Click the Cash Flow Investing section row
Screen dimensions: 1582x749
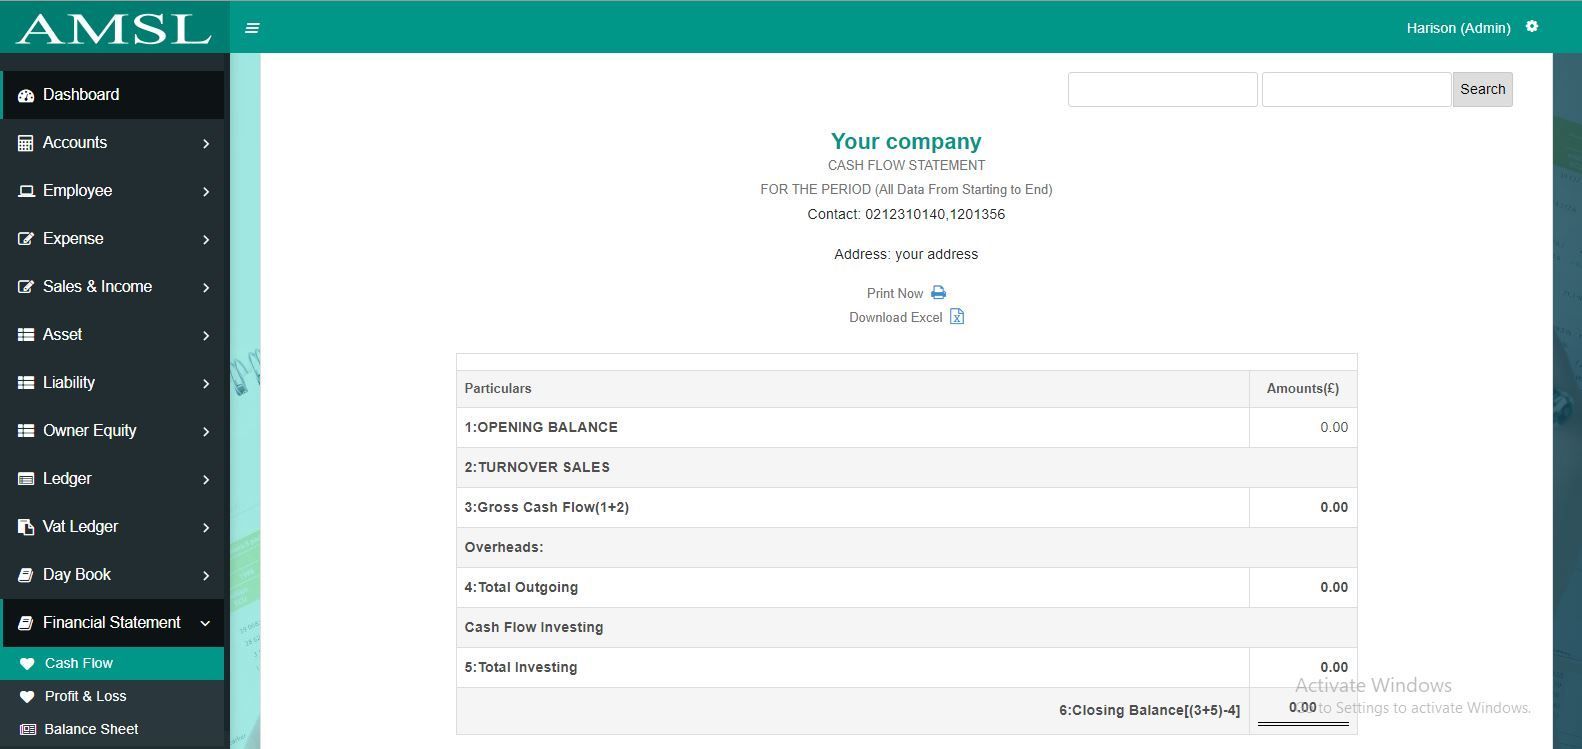point(906,627)
